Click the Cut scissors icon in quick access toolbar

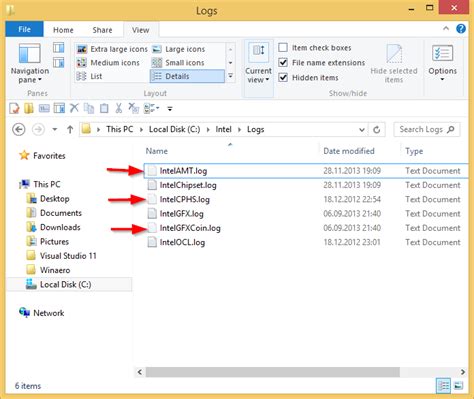(x=119, y=108)
